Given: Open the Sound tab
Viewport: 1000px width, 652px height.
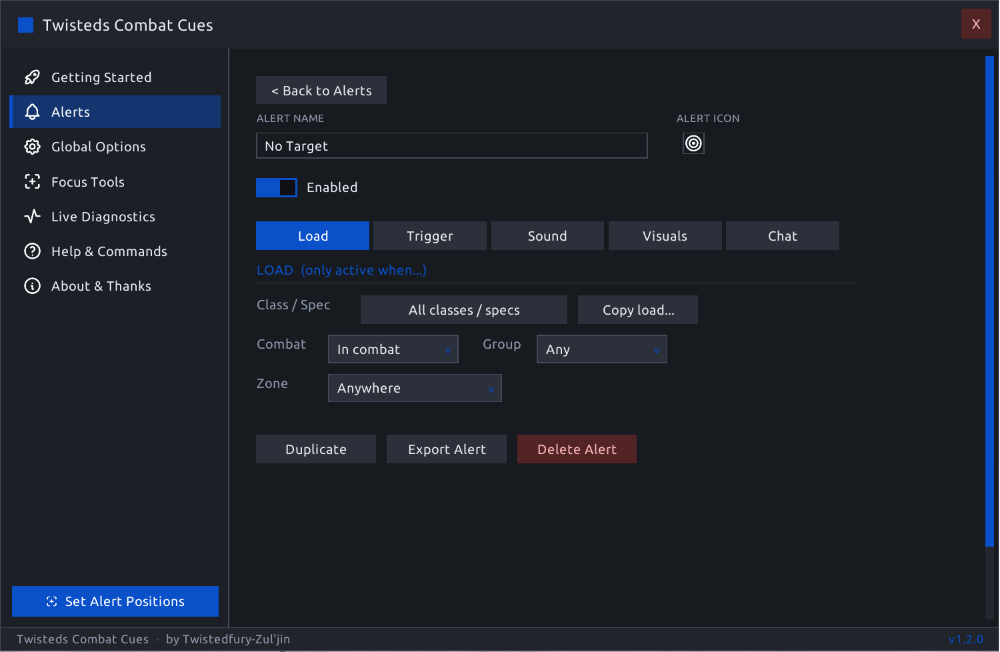Looking at the screenshot, I should click(547, 236).
